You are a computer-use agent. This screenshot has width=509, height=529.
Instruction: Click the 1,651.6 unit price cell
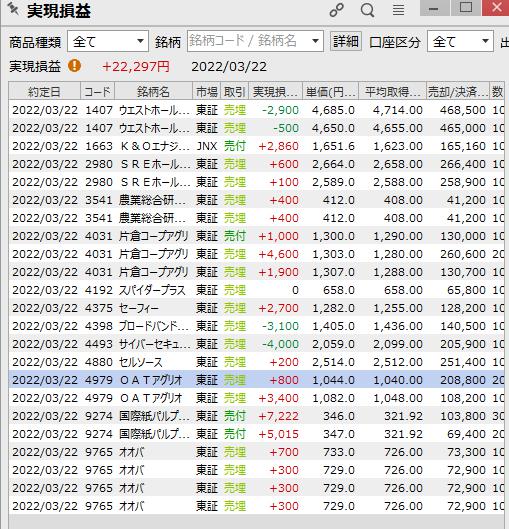(x=333, y=146)
